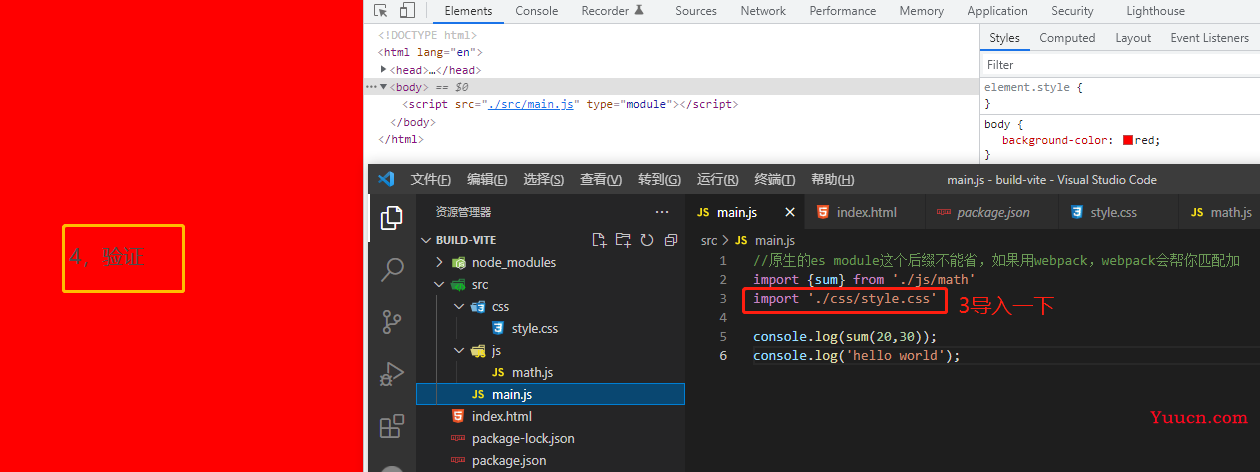Open VS Code Explorer activity bar icon
The width and height of the screenshot is (1260, 472).
pyautogui.click(x=393, y=217)
